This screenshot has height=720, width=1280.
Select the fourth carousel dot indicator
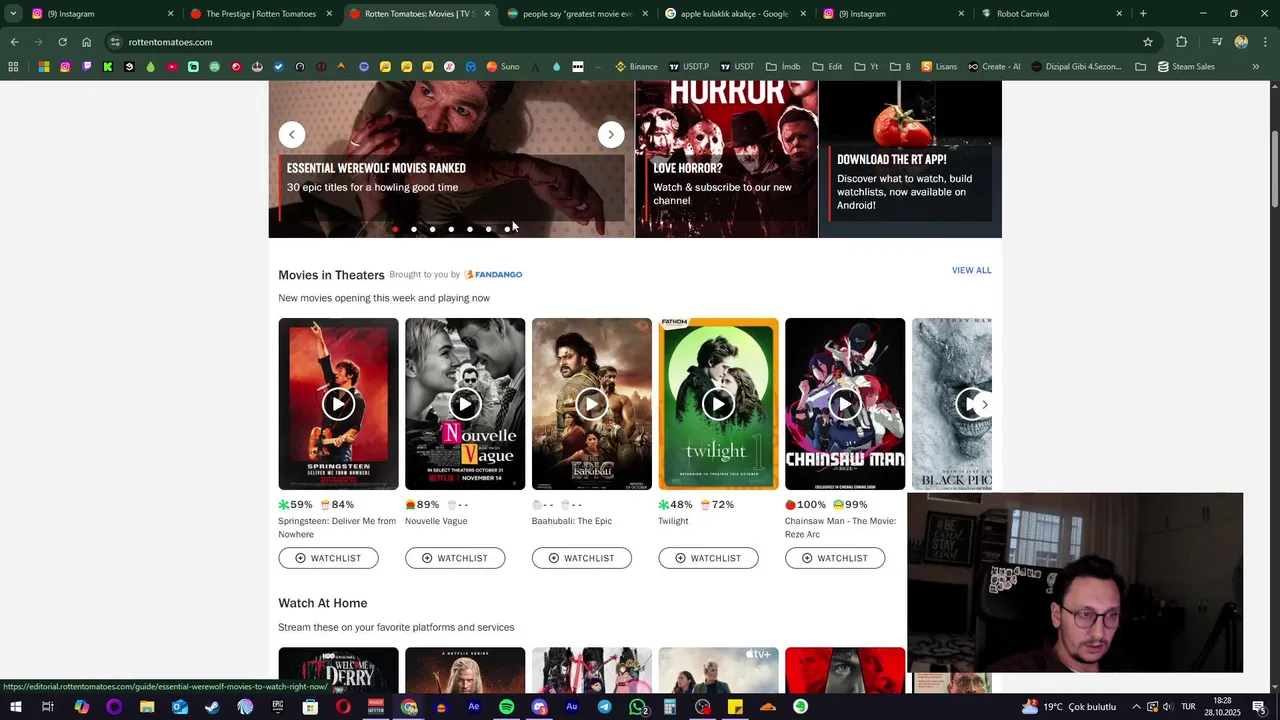451,229
